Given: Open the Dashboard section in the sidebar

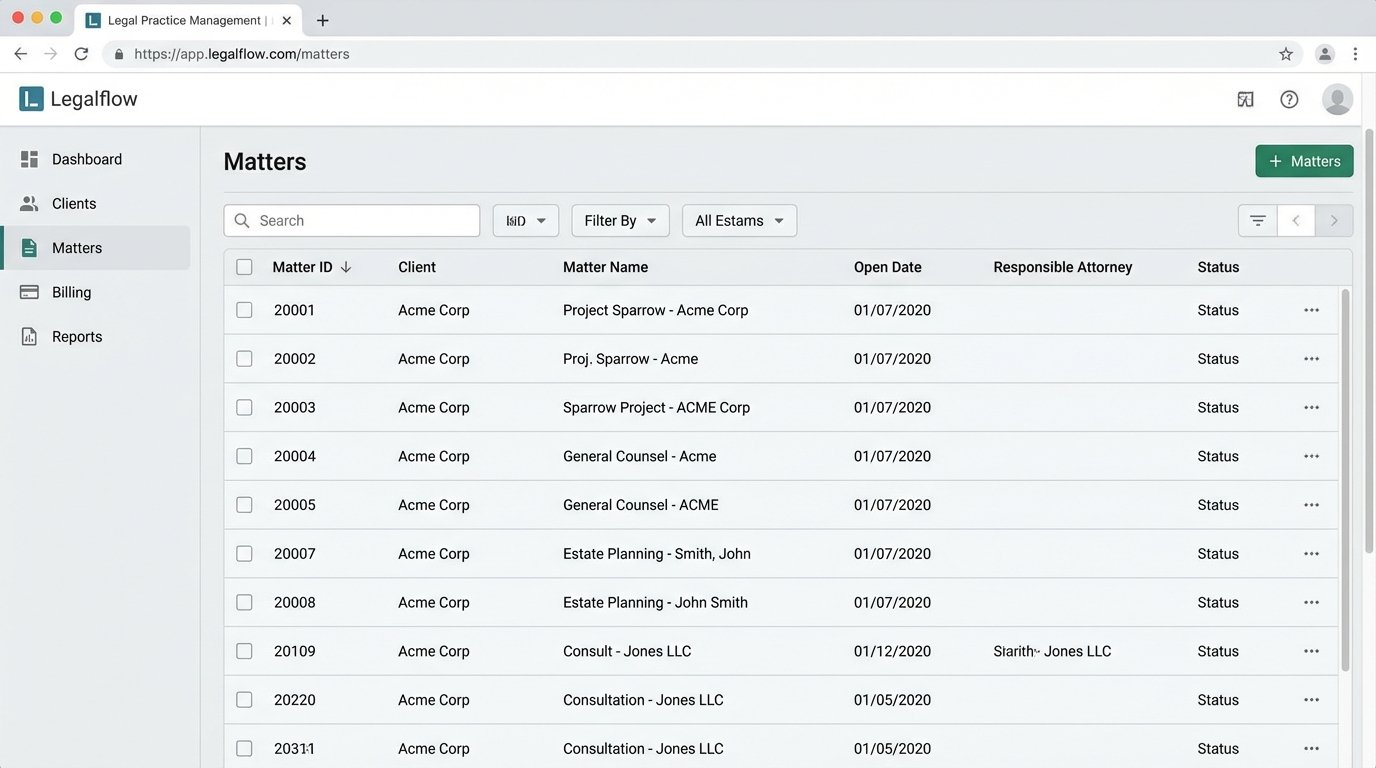Looking at the screenshot, I should pyautogui.click(x=86, y=158).
